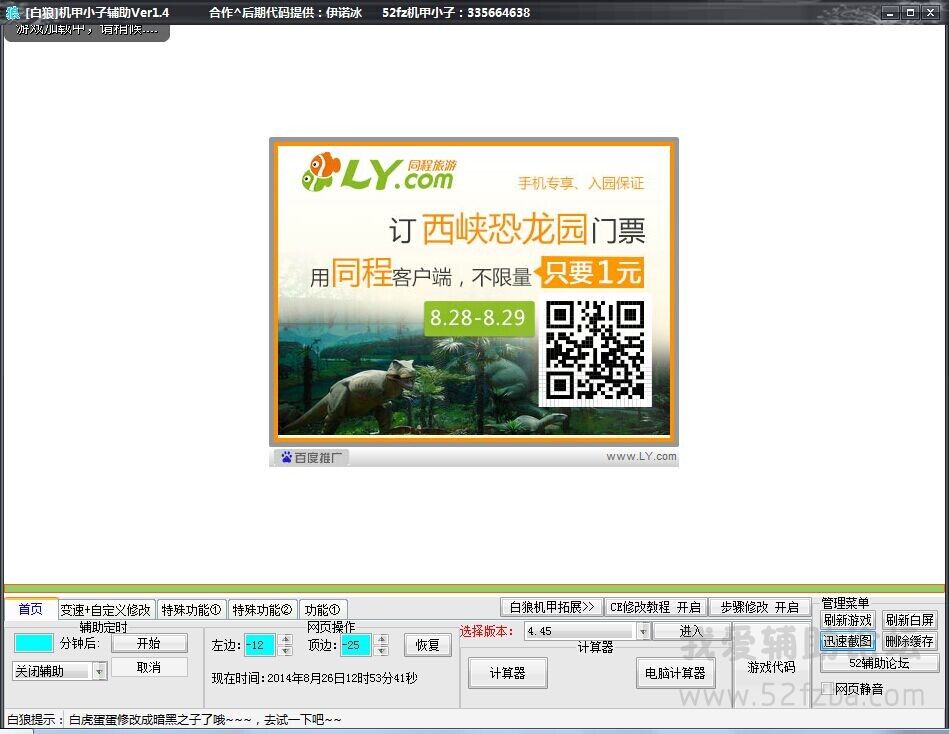Open the 关闭辅助 dropdown
Image resolution: width=949 pixels, height=734 pixels.
[59, 671]
